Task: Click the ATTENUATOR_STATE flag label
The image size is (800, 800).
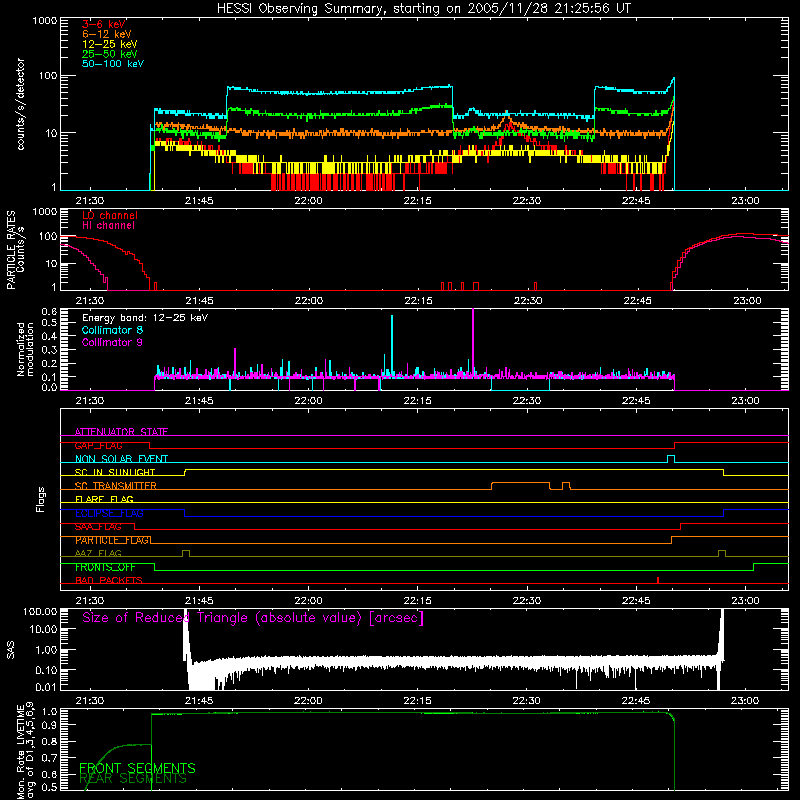Action: pos(121,432)
